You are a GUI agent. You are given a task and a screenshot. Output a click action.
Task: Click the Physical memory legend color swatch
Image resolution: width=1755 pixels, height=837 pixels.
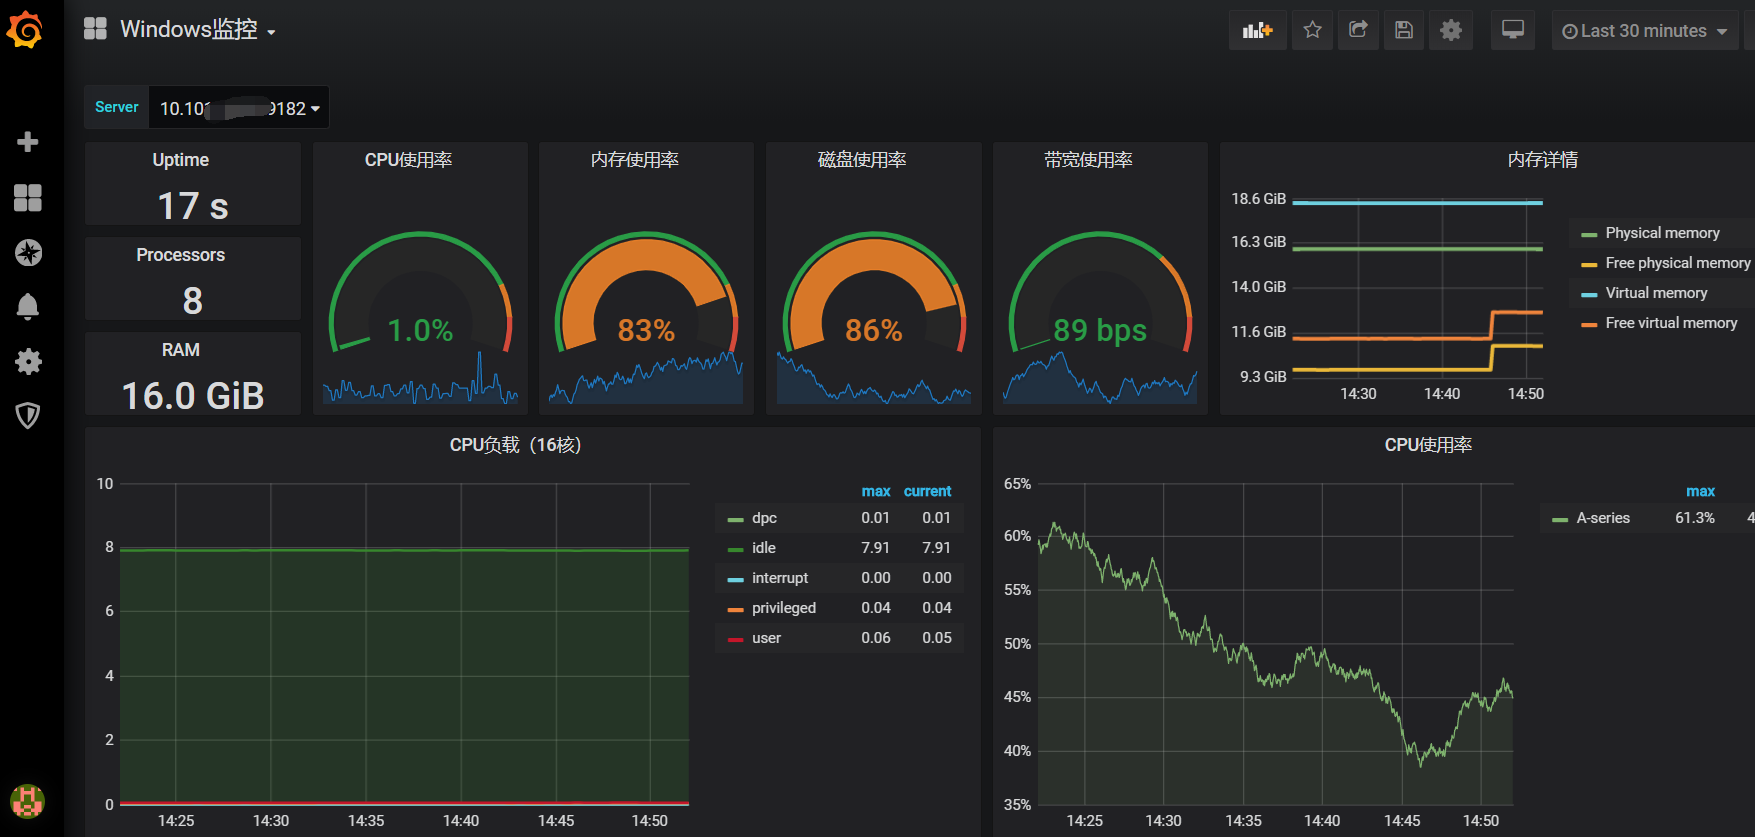tap(1588, 234)
